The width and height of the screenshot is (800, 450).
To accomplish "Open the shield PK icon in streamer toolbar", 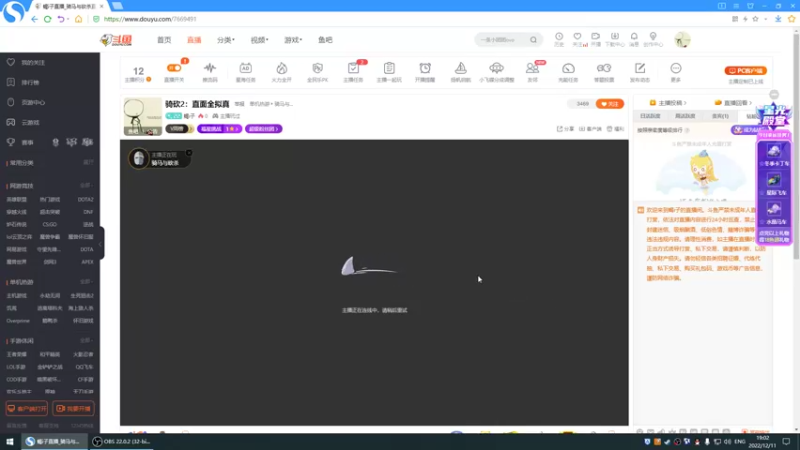I will click(317, 68).
